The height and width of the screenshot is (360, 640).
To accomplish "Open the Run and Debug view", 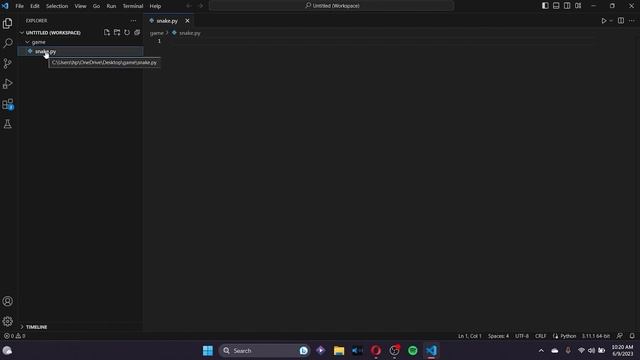I will [x=7, y=84].
